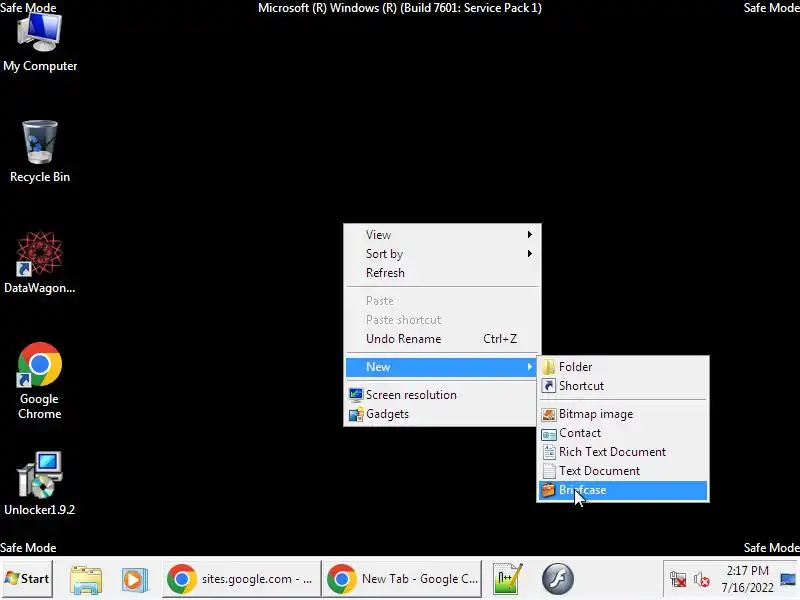Switch to New Tab Chrome window
Image resolution: width=800 pixels, height=600 pixels.
click(402, 579)
